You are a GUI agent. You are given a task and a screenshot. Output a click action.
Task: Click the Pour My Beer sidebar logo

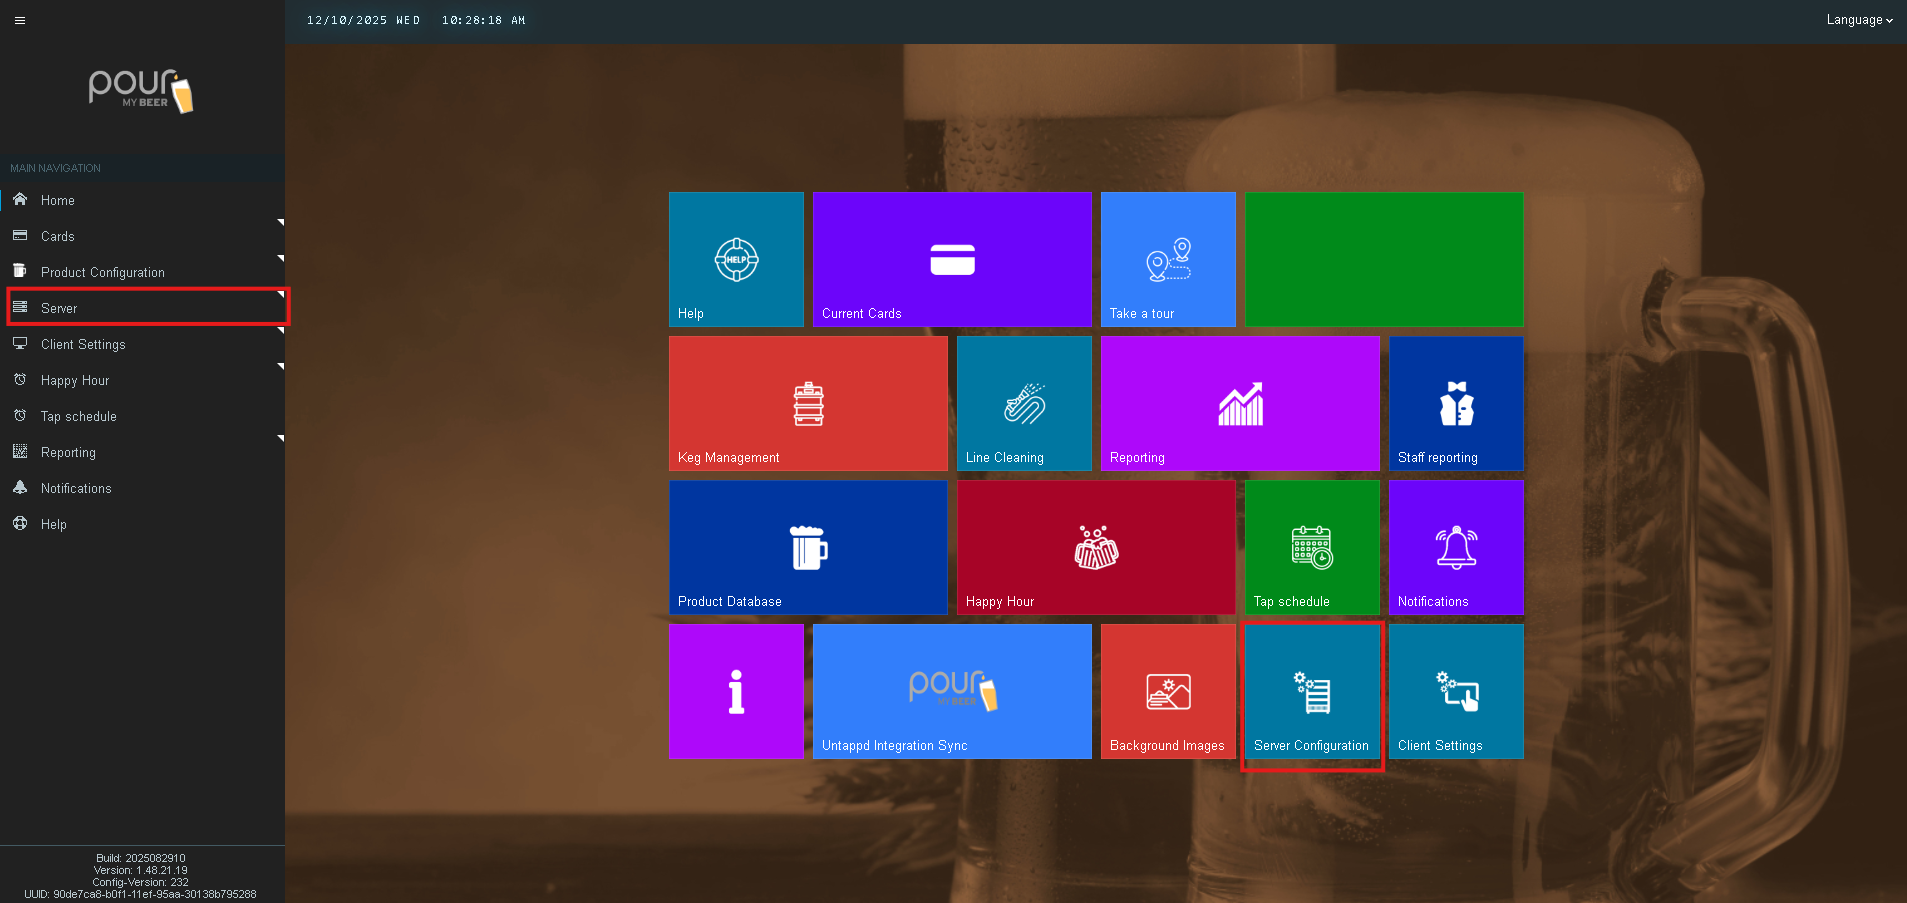[141, 91]
